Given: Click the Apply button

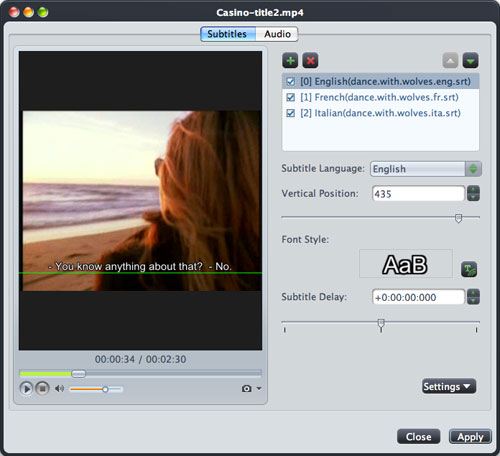Looking at the screenshot, I should (470, 437).
